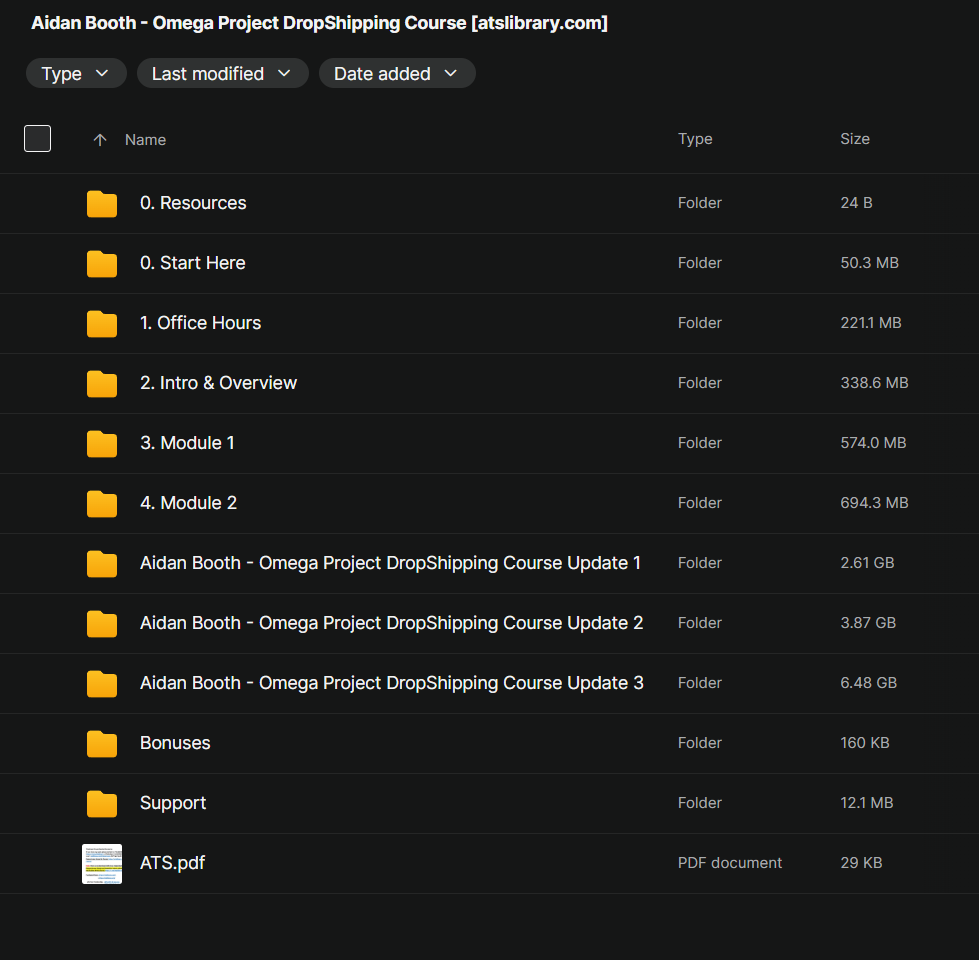The width and height of the screenshot is (979, 960).
Task: Open the '4. Module 2' folder name
Action: [x=189, y=502]
